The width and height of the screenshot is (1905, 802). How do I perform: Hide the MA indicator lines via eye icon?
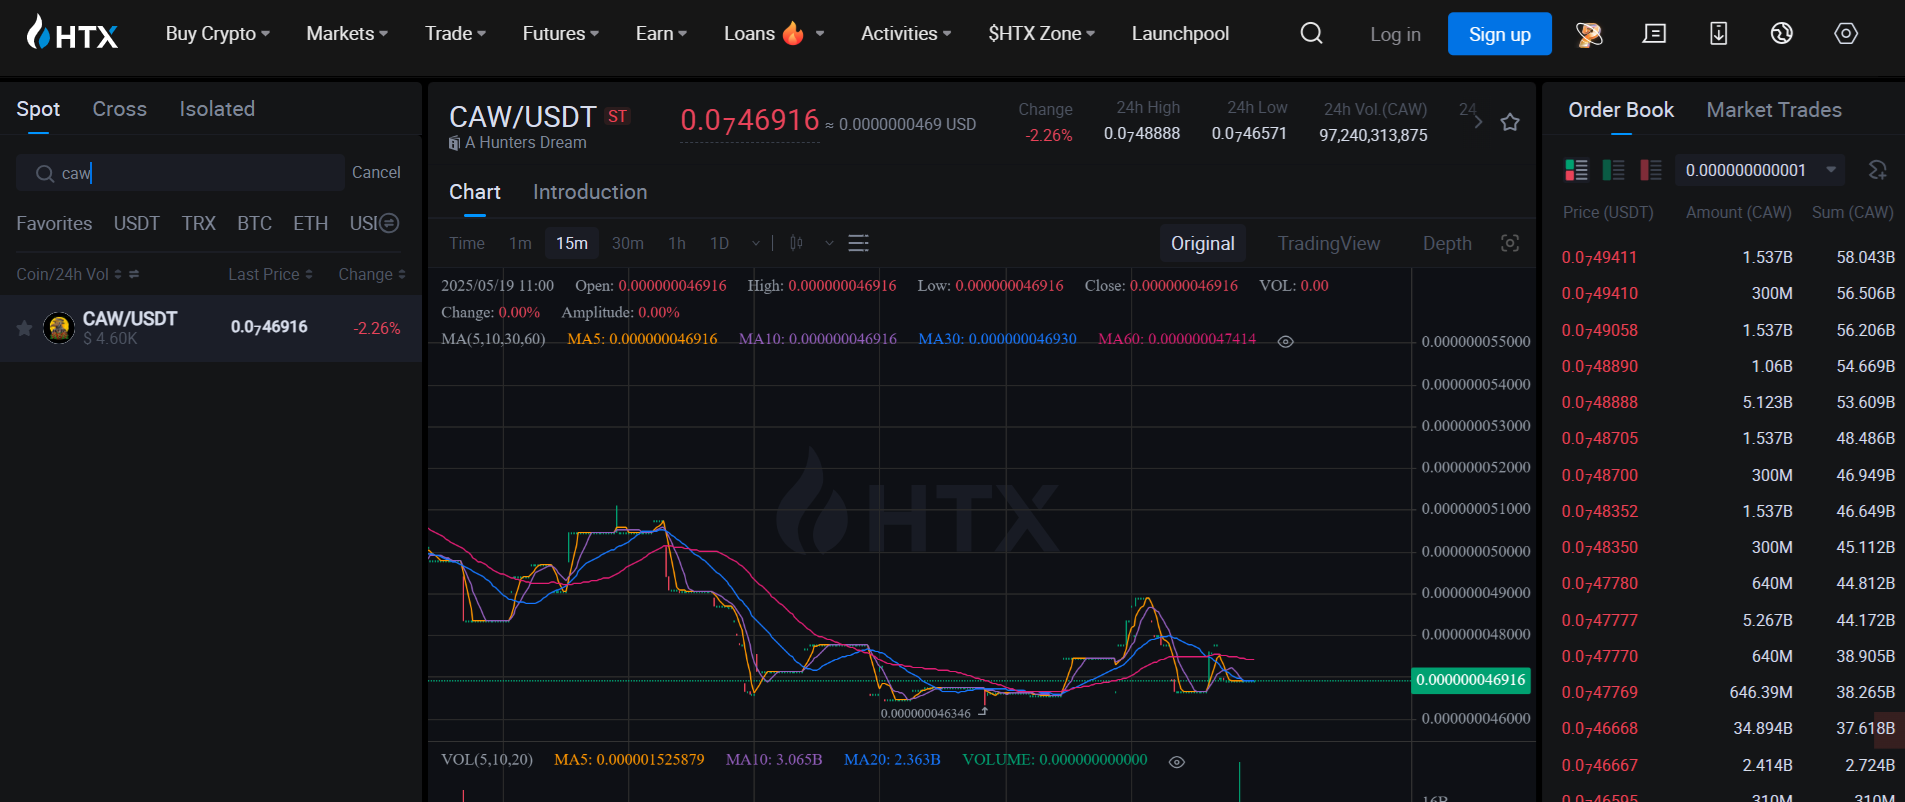pyautogui.click(x=1286, y=341)
